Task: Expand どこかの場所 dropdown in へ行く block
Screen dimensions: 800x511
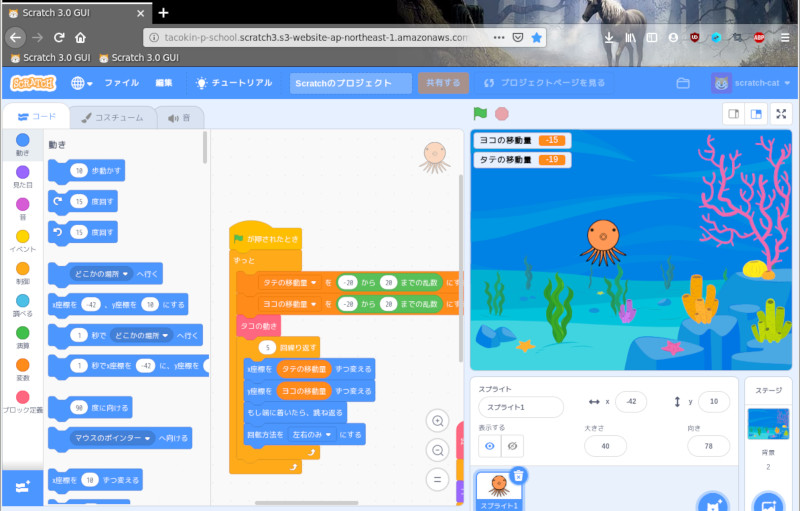Action: 101,274
